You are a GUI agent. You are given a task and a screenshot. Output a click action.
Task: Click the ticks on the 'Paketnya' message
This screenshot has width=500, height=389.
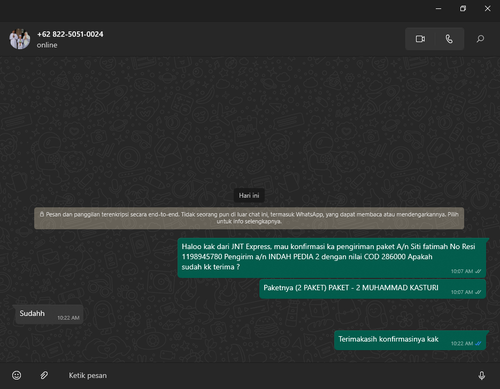(x=478, y=292)
